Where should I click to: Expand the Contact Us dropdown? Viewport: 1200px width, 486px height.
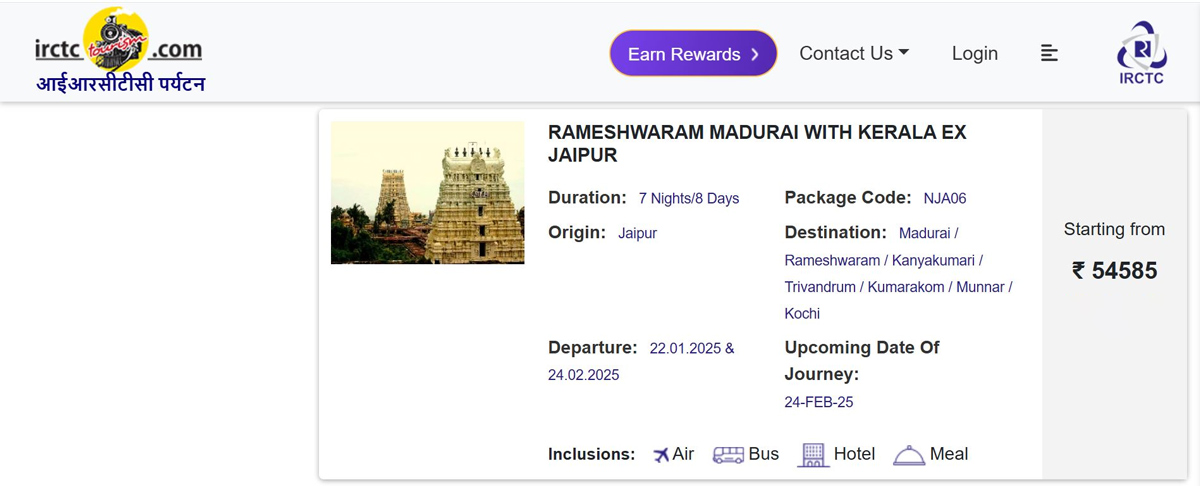[853, 54]
